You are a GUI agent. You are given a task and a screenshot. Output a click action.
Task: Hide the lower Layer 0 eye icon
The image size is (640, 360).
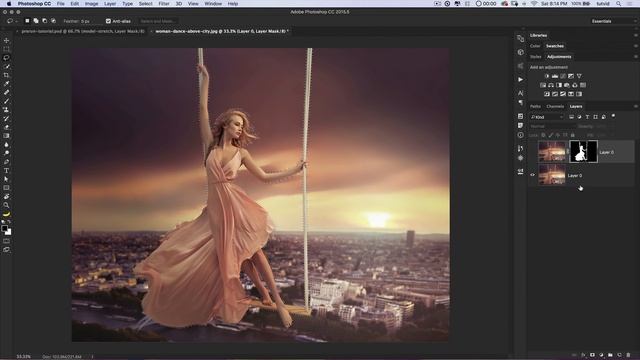532,175
